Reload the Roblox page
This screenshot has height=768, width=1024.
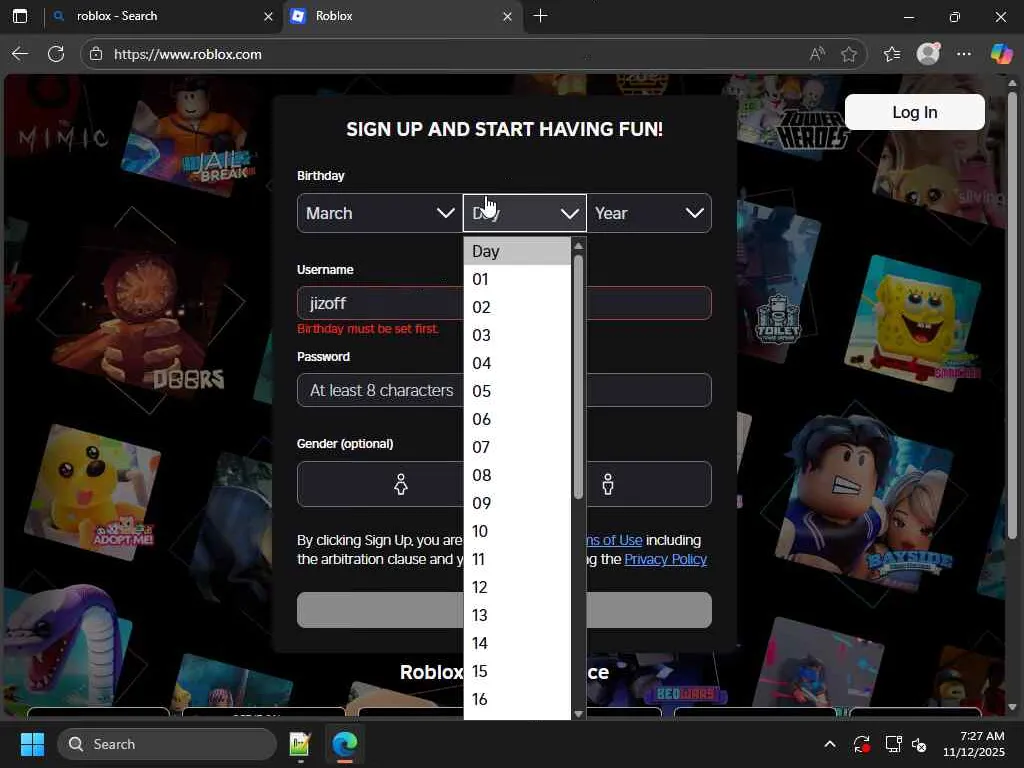pos(56,54)
